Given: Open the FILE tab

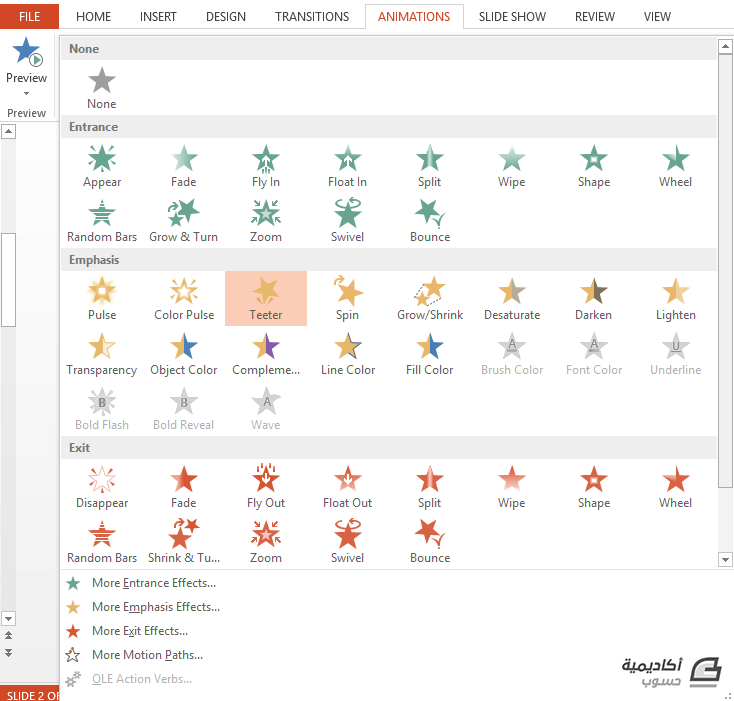Looking at the screenshot, I should (29, 16).
